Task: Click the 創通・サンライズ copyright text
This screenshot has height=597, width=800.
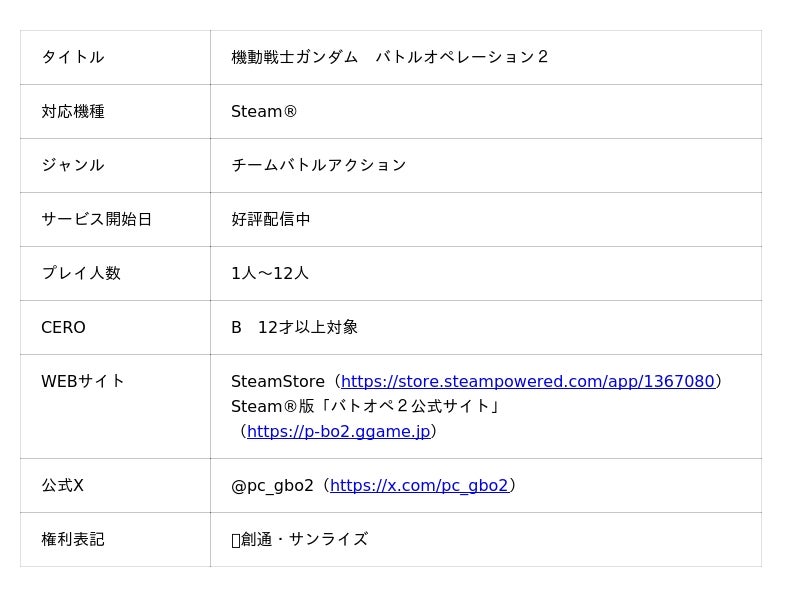Action: click(x=304, y=539)
